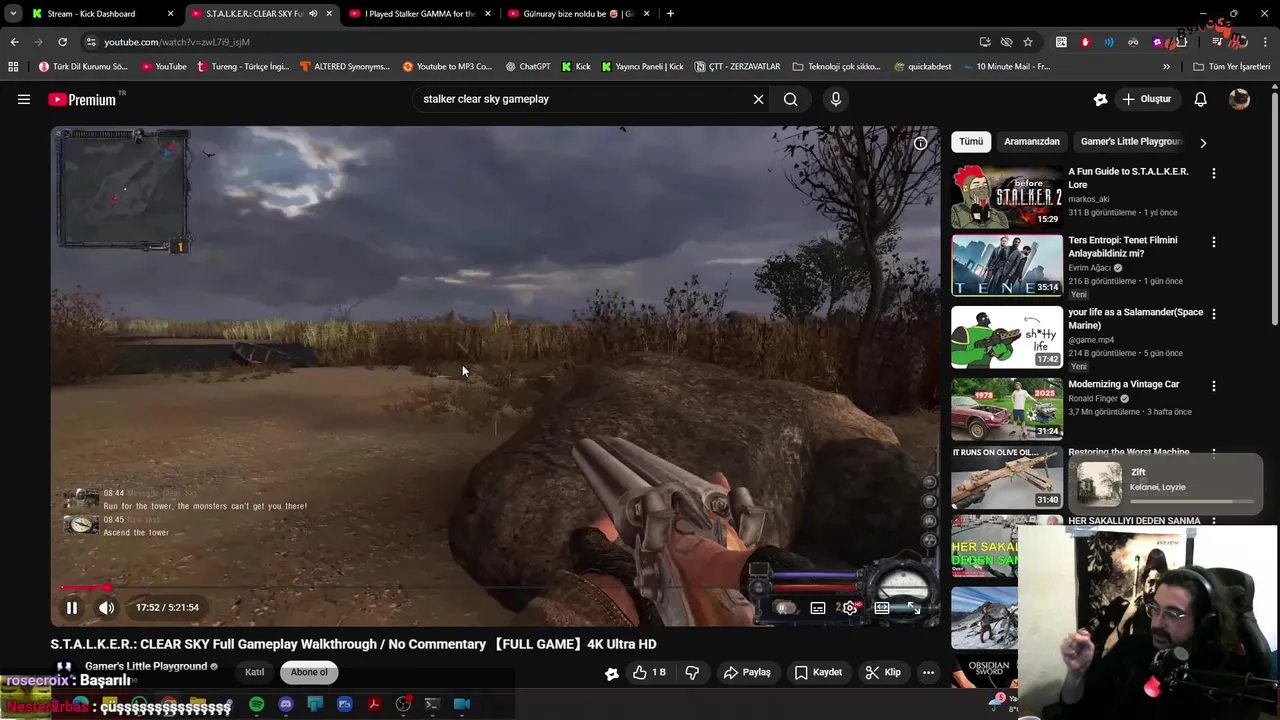The height and width of the screenshot is (720, 1280).
Task: Bookmark this page with star icon
Action: pos(1028,42)
